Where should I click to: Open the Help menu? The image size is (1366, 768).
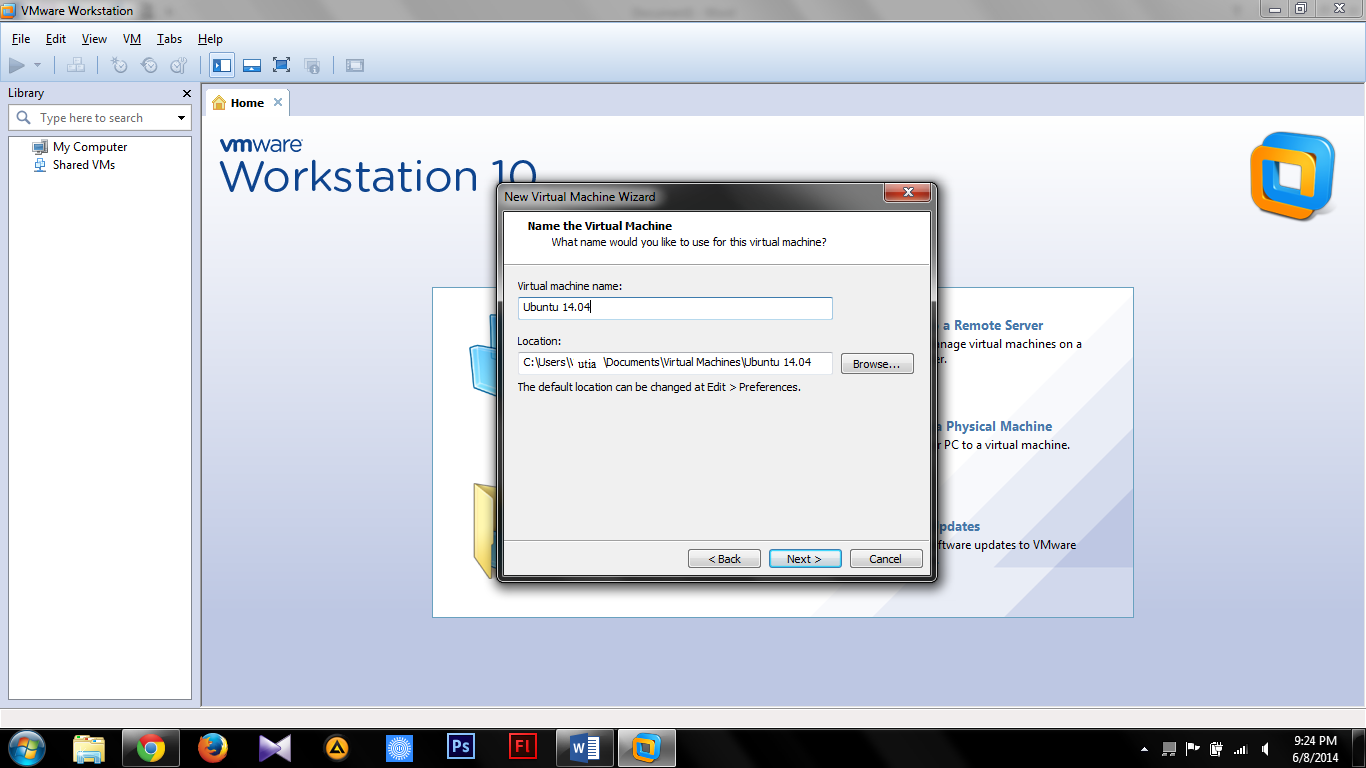click(210, 39)
